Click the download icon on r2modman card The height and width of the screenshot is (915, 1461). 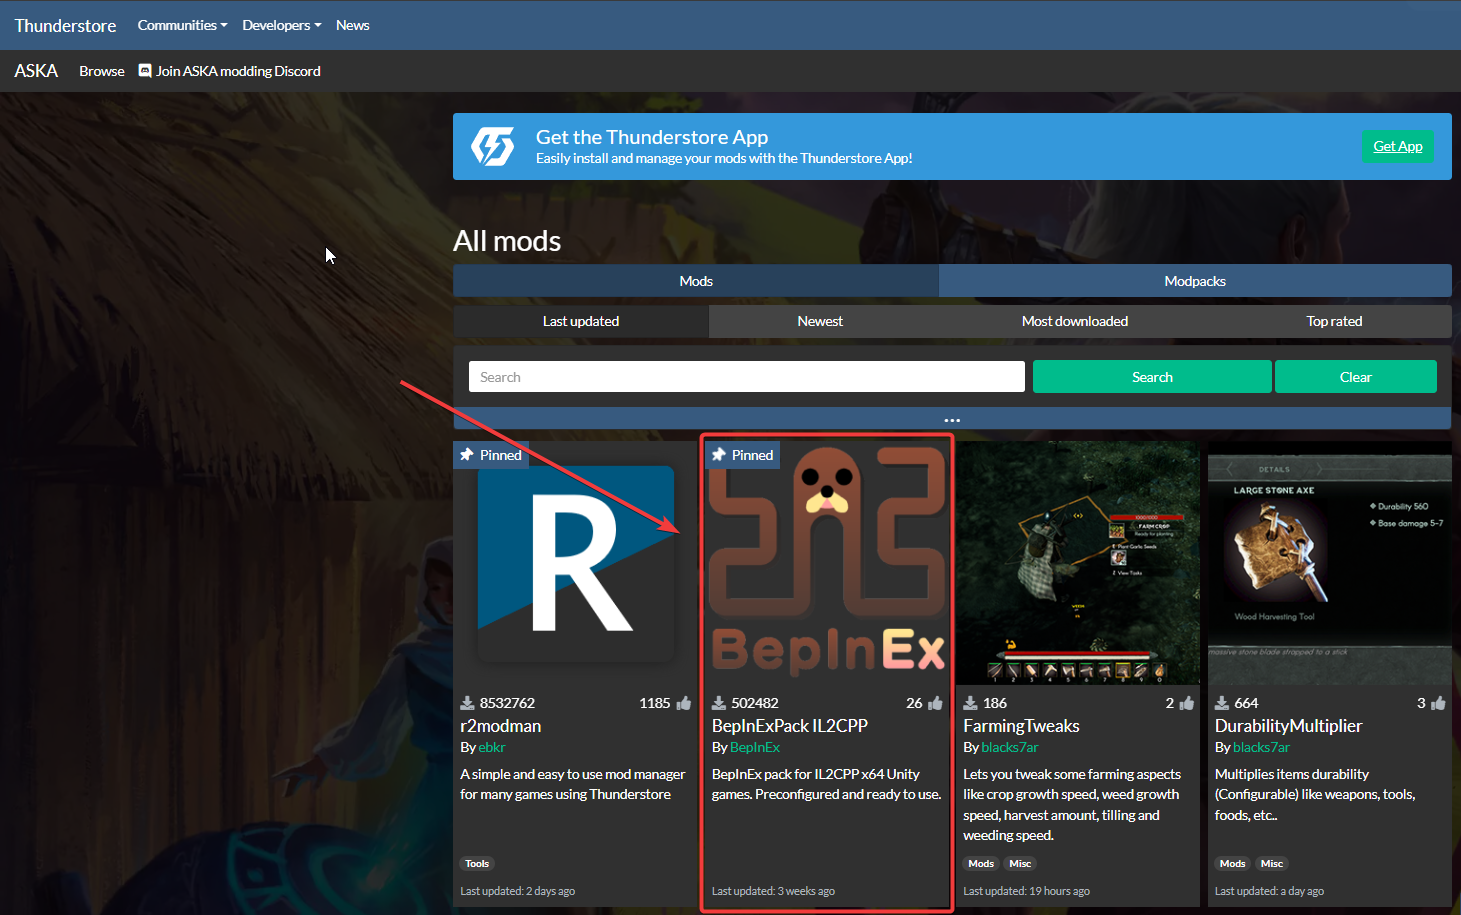[x=467, y=703]
